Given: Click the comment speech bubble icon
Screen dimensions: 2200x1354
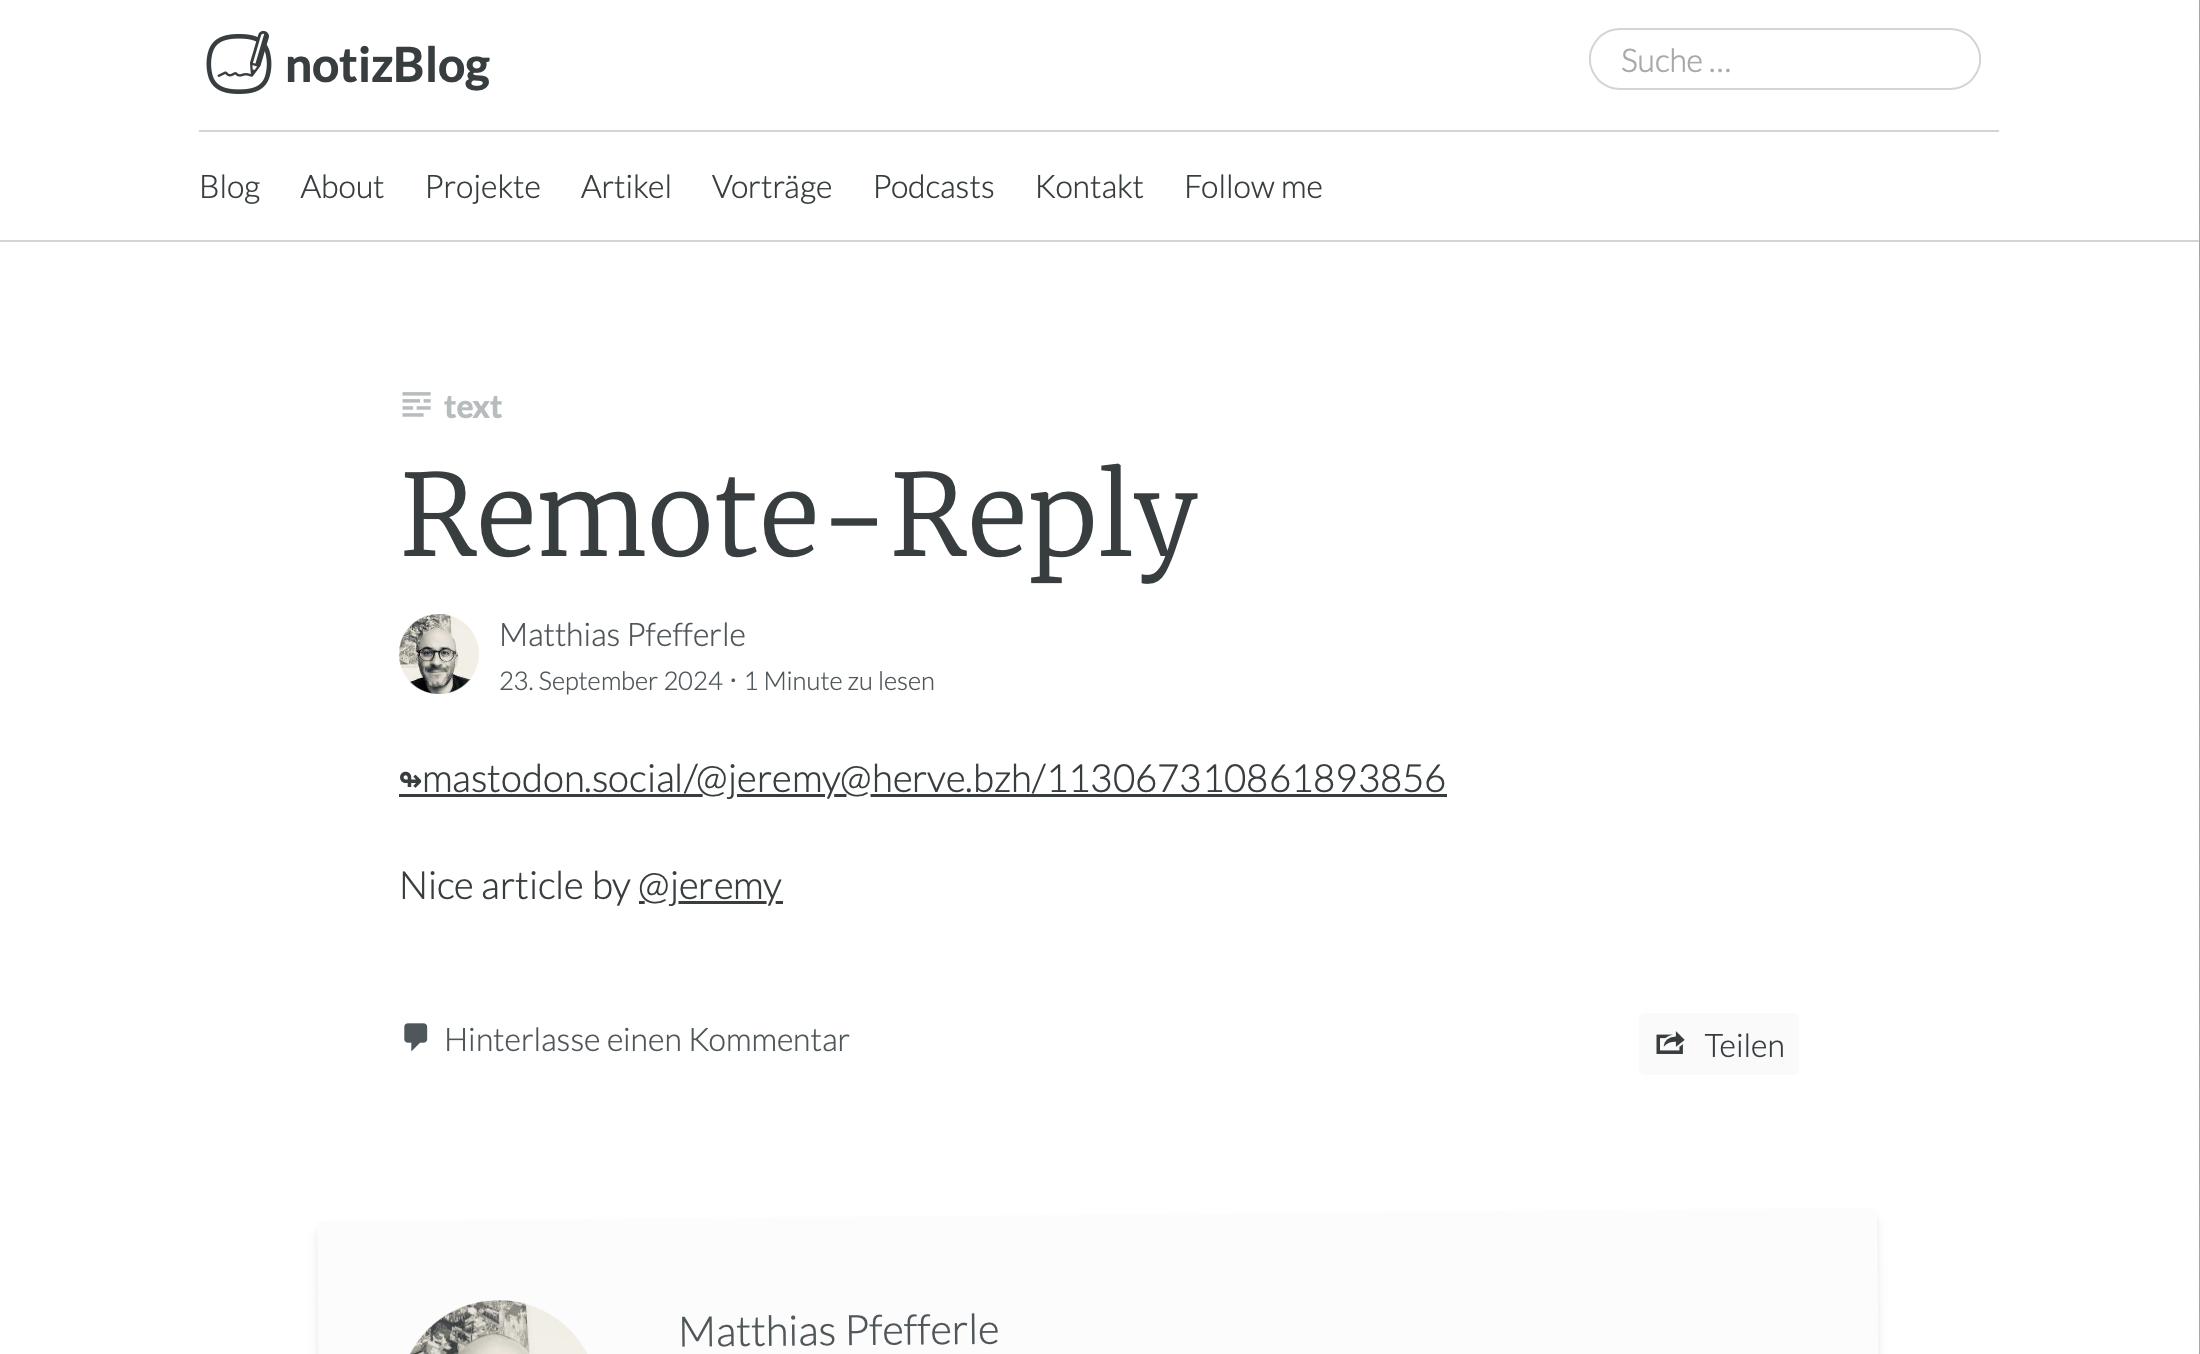Looking at the screenshot, I should (x=415, y=1037).
